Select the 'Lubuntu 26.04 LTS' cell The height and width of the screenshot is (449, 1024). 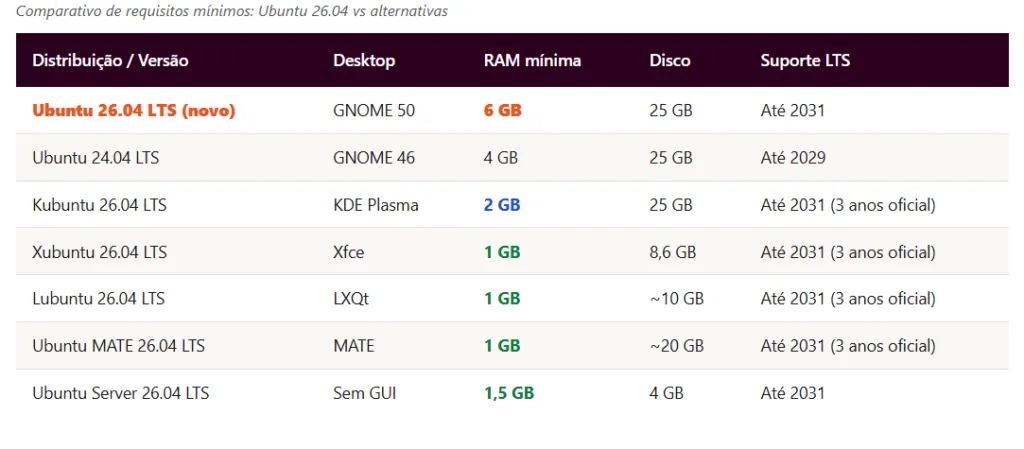point(99,299)
